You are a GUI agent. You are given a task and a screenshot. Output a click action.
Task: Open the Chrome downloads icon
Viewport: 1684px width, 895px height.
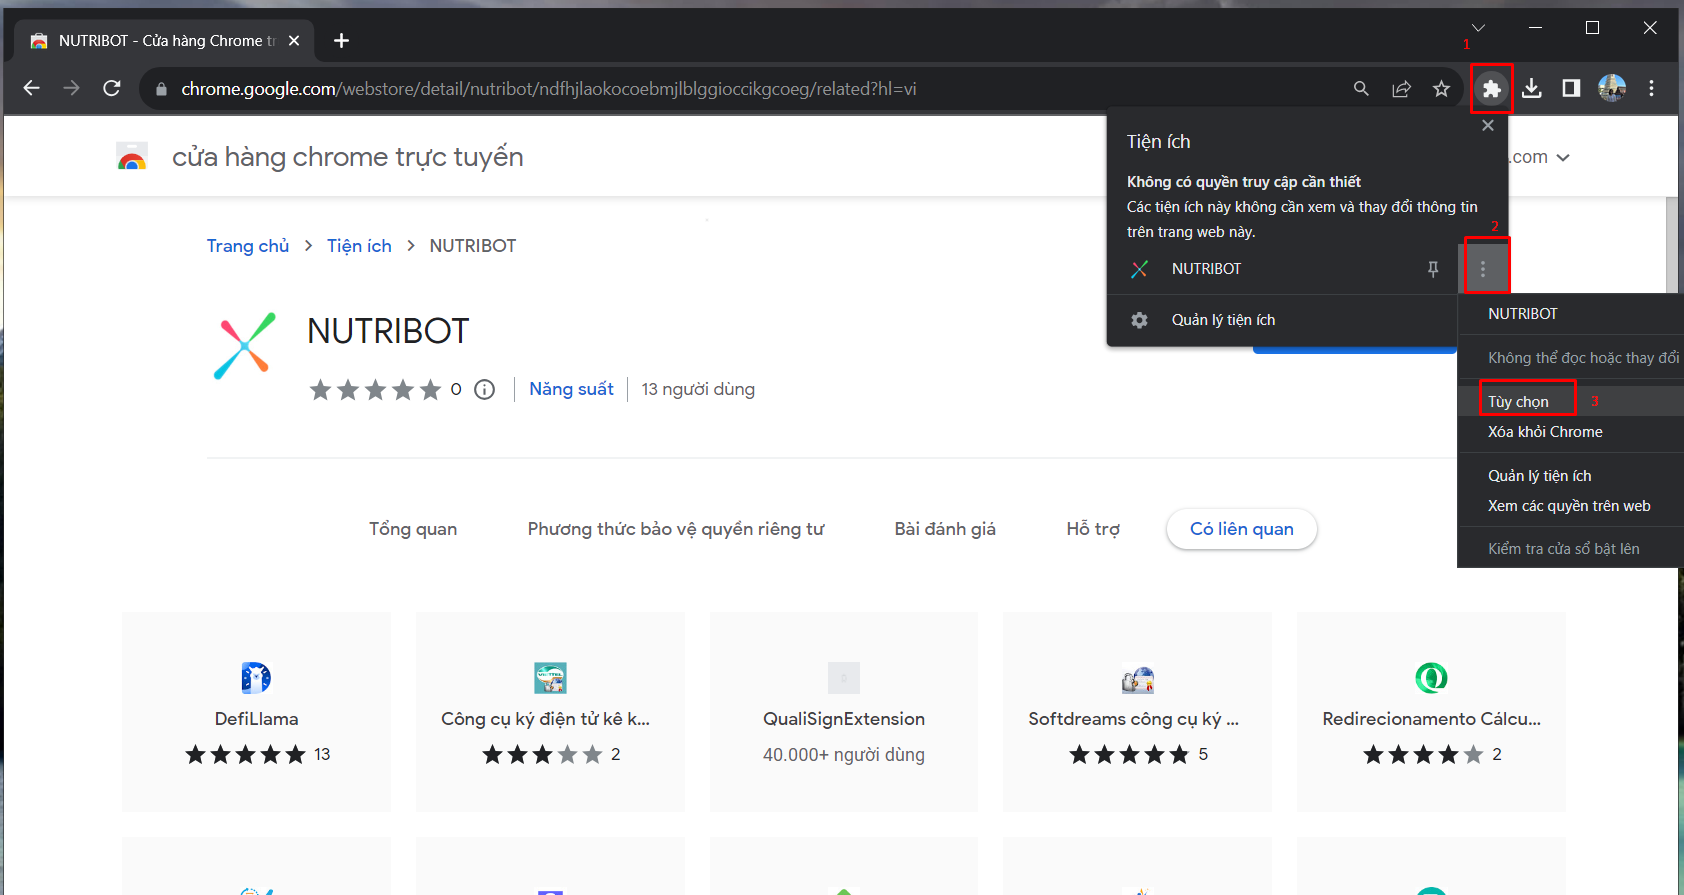1531,89
